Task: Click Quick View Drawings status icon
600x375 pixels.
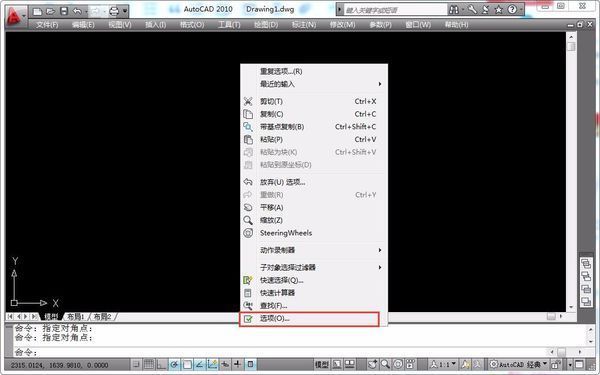Action: pyautogui.click(x=349, y=365)
